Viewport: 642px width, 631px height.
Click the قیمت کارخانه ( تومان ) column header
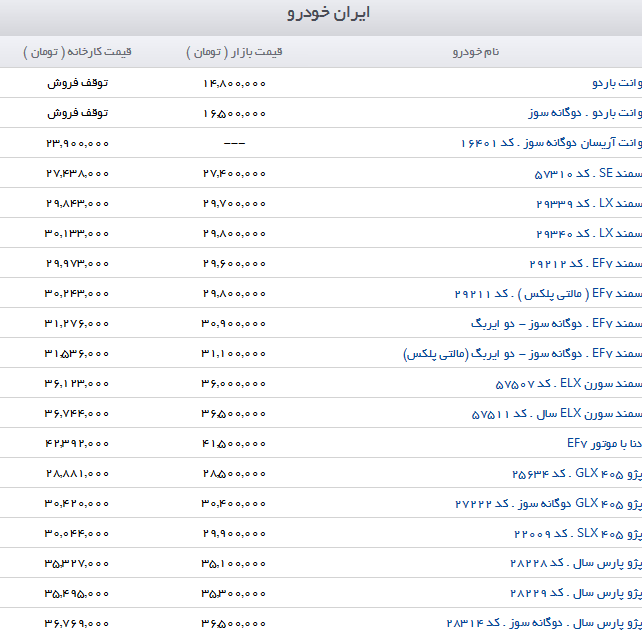click(x=77, y=52)
